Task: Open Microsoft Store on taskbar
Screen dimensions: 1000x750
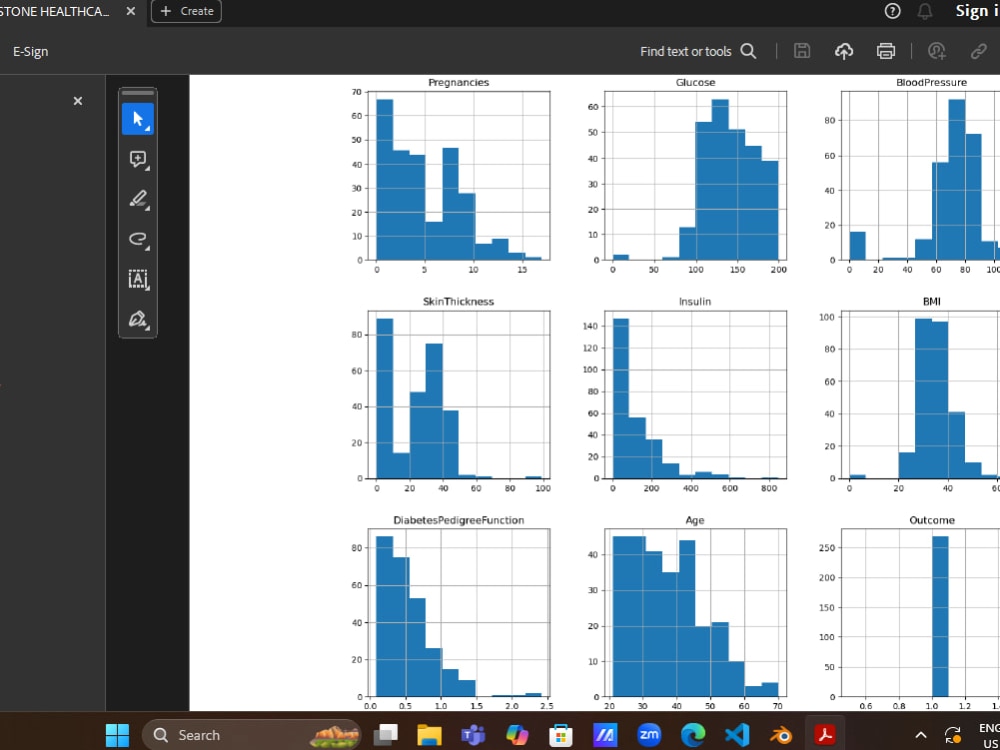Action: [561, 735]
